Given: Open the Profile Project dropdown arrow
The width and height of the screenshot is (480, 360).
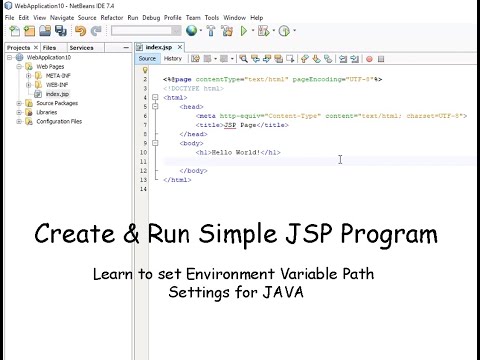Looking at the screenshot, I should (x=294, y=31).
